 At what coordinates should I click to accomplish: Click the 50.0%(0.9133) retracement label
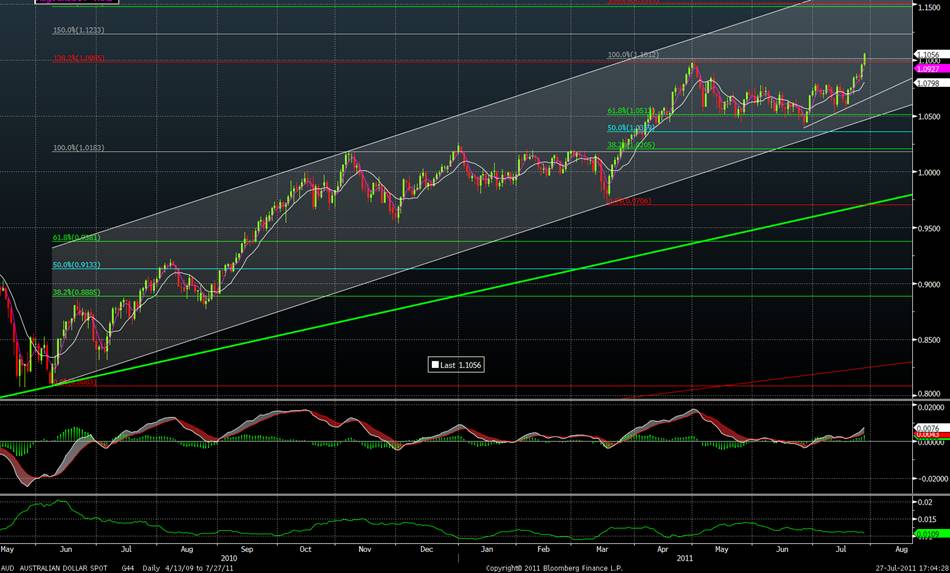pos(78,266)
